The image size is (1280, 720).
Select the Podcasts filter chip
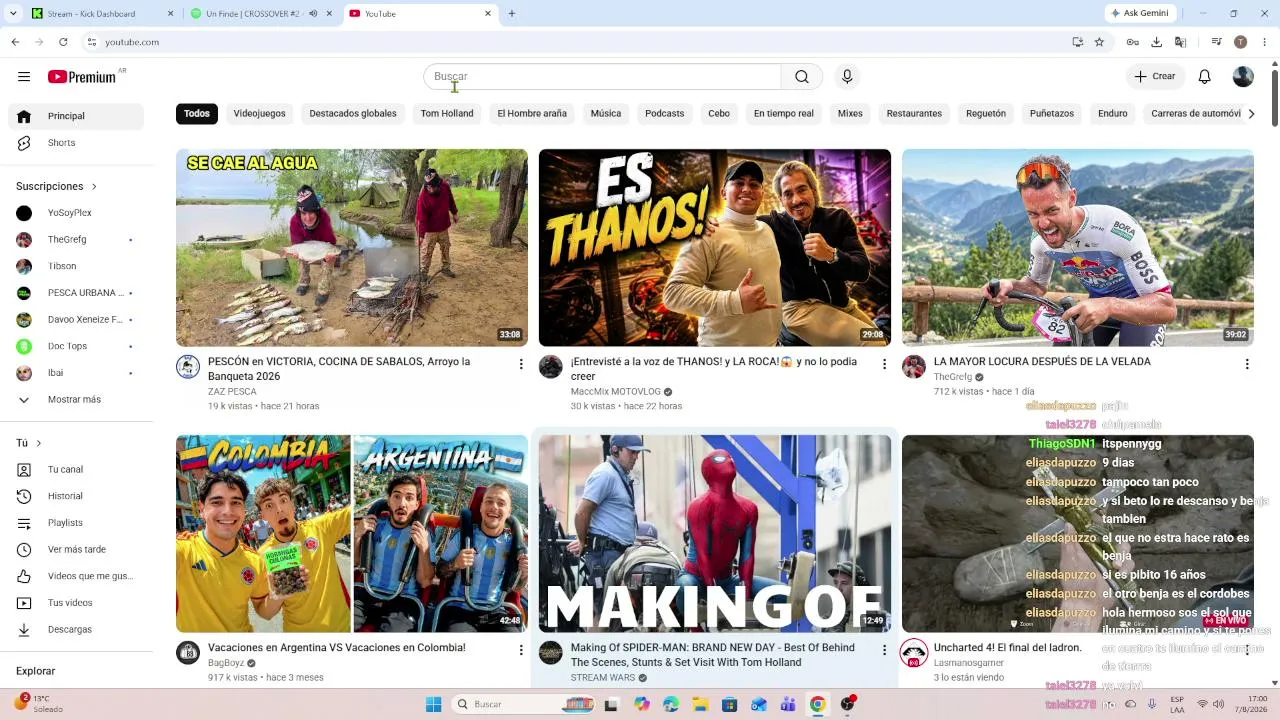(x=665, y=114)
